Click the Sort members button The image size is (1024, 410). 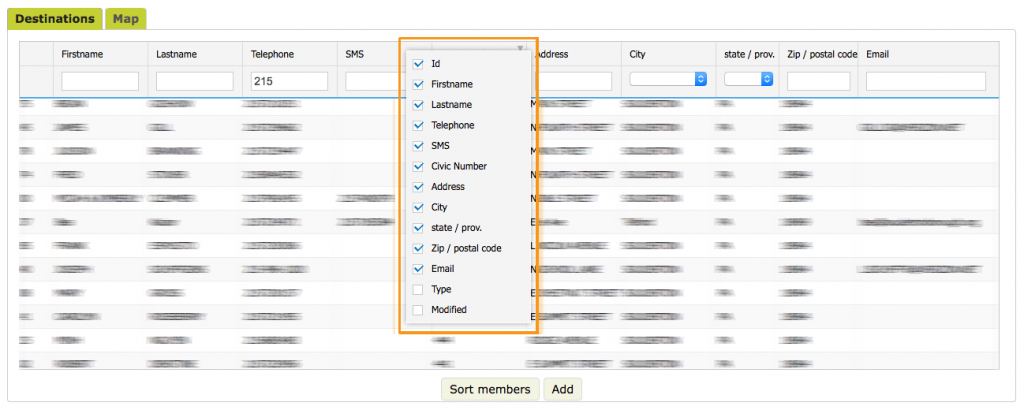tap(490, 389)
